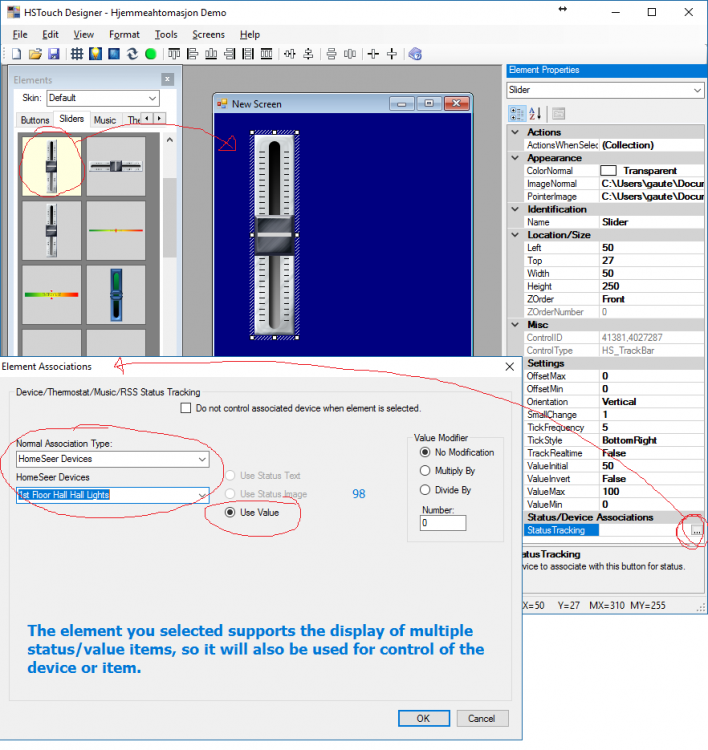Click the Open folder toolbar icon
The height and width of the screenshot is (750, 708).
pyautogui.click(x=35, y=54)
